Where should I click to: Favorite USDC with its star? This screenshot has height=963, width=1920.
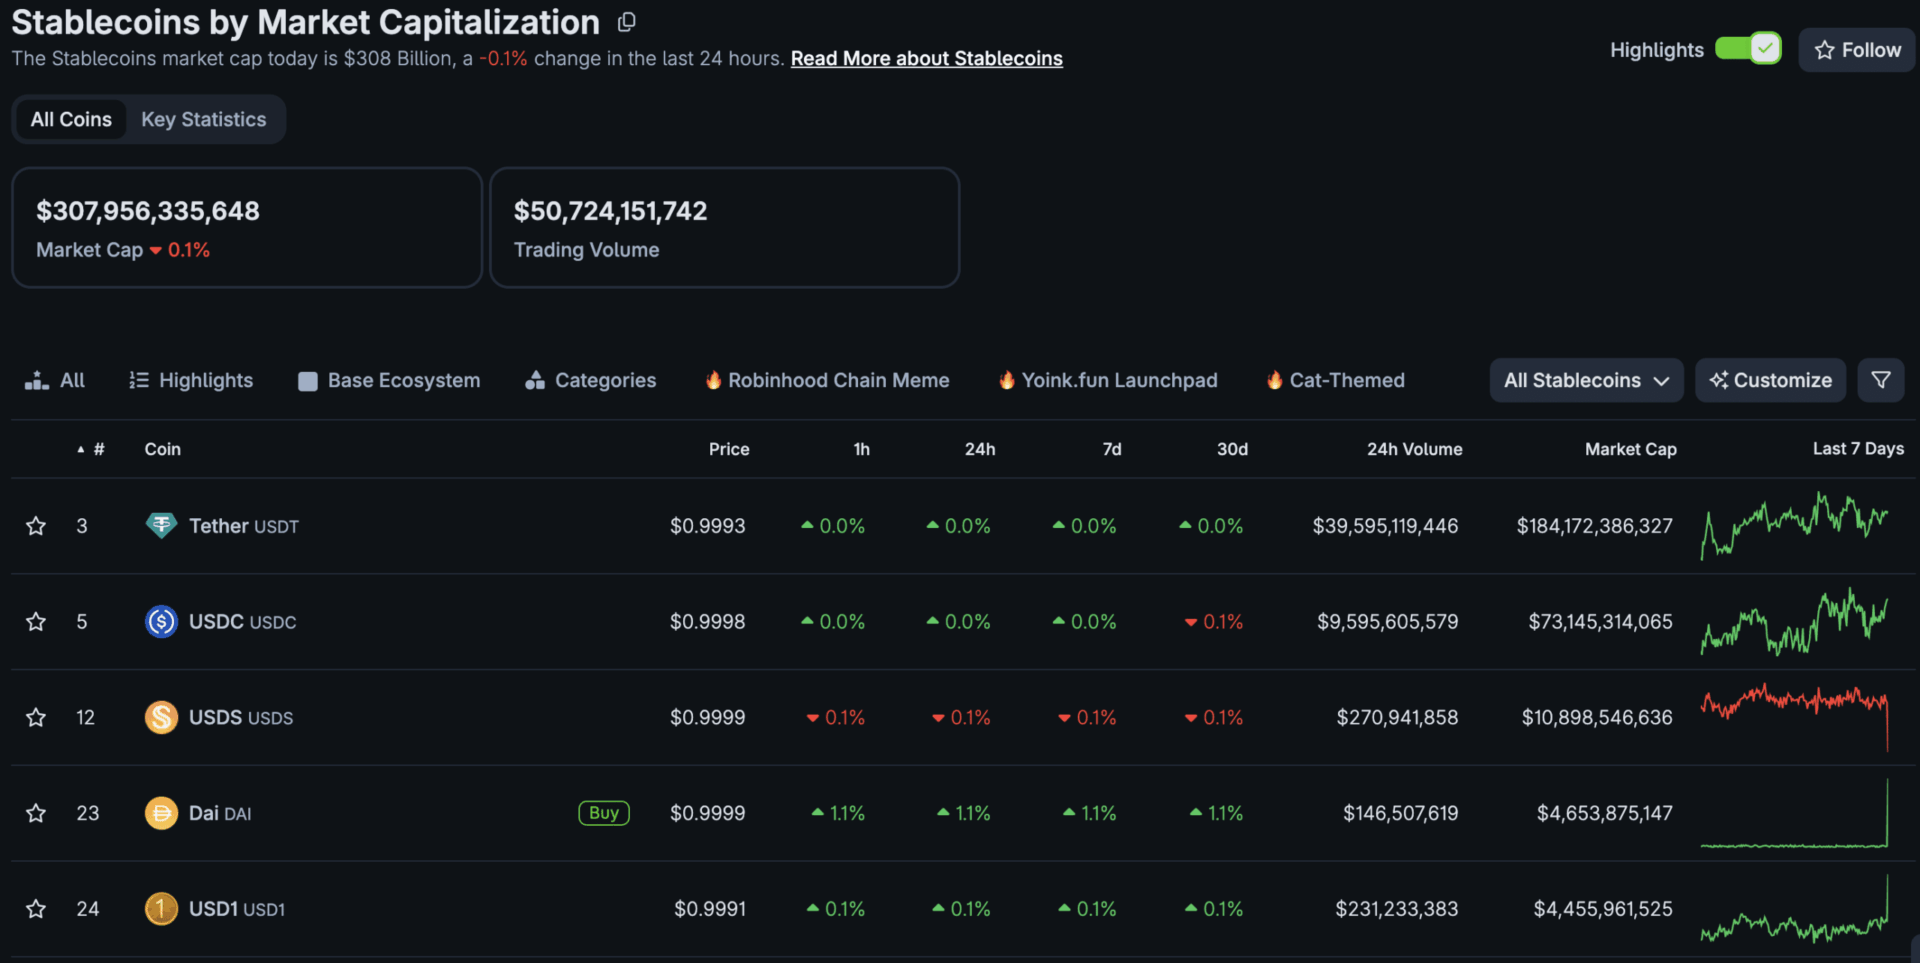(36, 622)
